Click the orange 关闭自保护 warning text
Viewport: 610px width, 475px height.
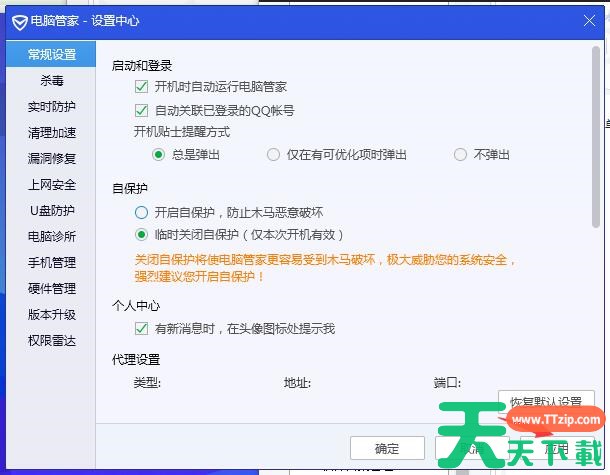click(325, 268)
